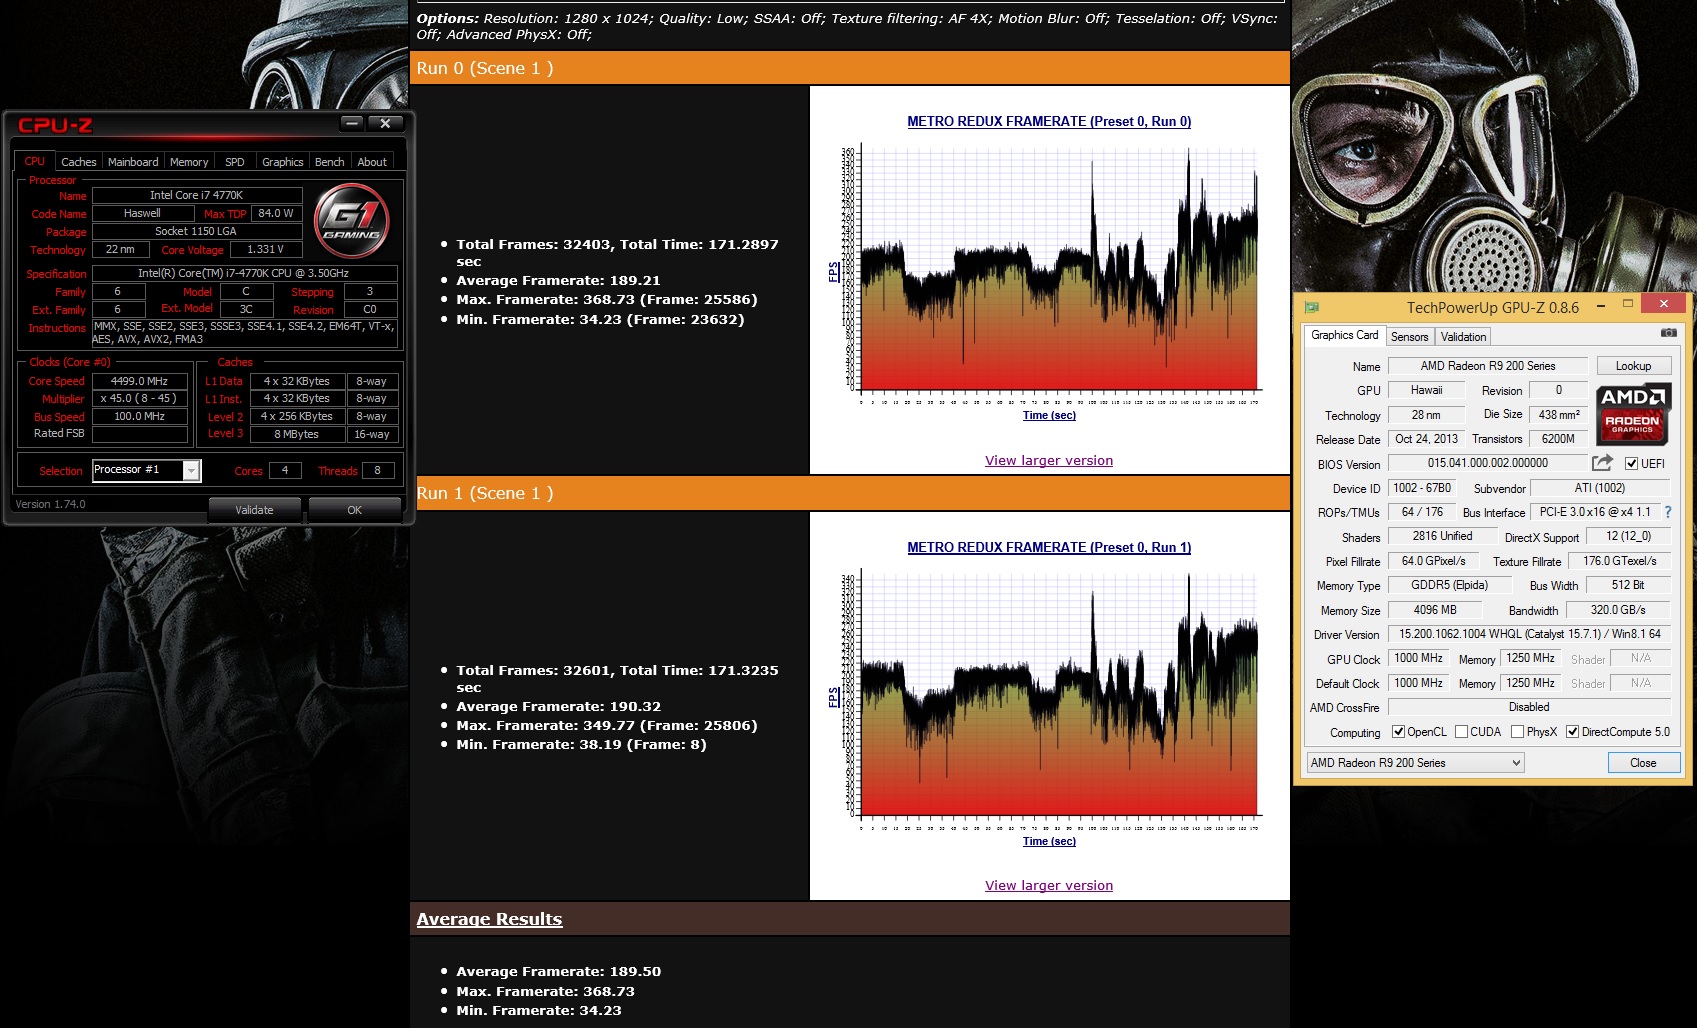Image resolution: width=1697 pixels, height=1028 pixels.
Task: Switch to the Caches tab in CPU-Z
Action: click(78, 162)
